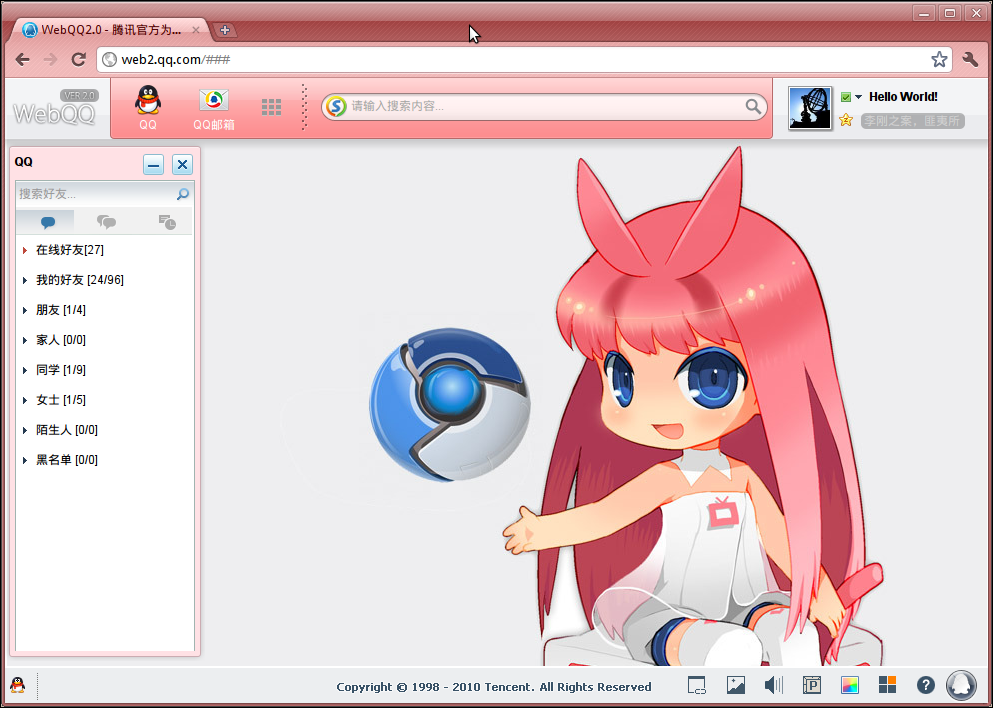
Task: Edit the grey signature text under the nickname
Action: pyautogui.click(x=913, y=120)
